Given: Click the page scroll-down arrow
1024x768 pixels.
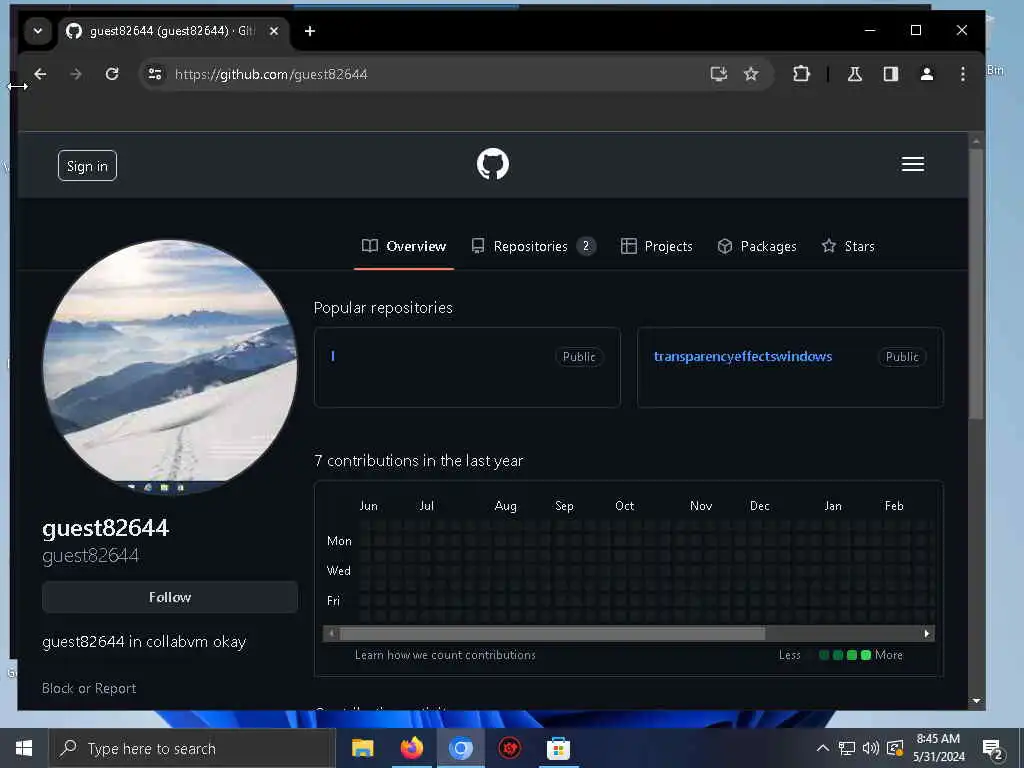Looking at the screenshot, I should pyautogui.click(x=976, y=701).
